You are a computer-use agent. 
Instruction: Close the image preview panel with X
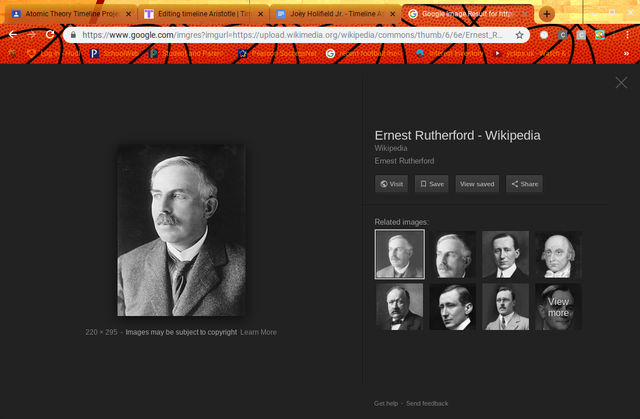point(621,83)
